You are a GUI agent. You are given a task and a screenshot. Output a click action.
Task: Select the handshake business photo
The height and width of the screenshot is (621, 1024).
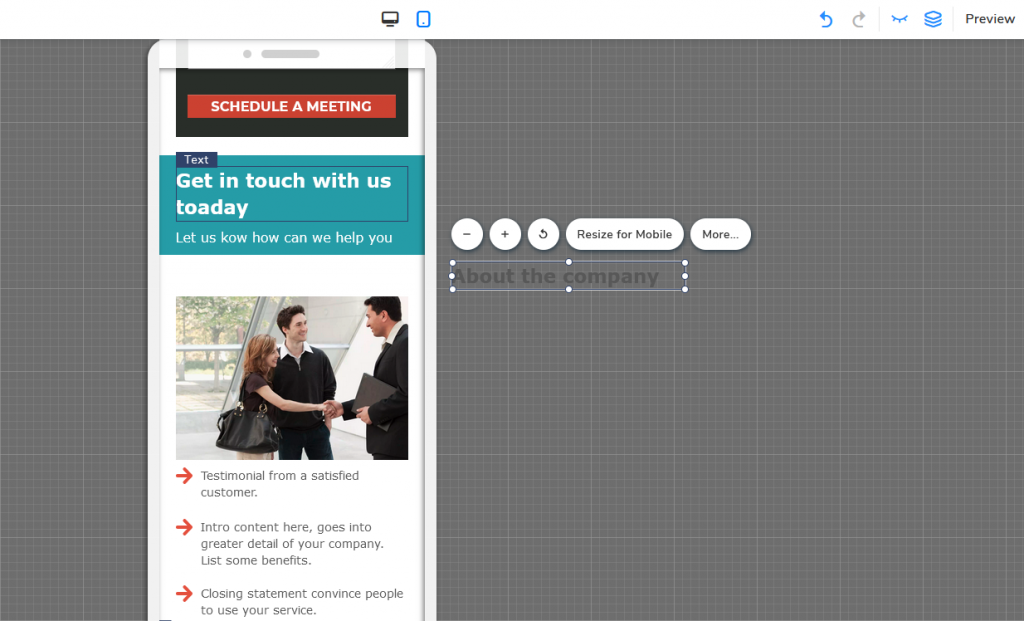coord(292,378)
